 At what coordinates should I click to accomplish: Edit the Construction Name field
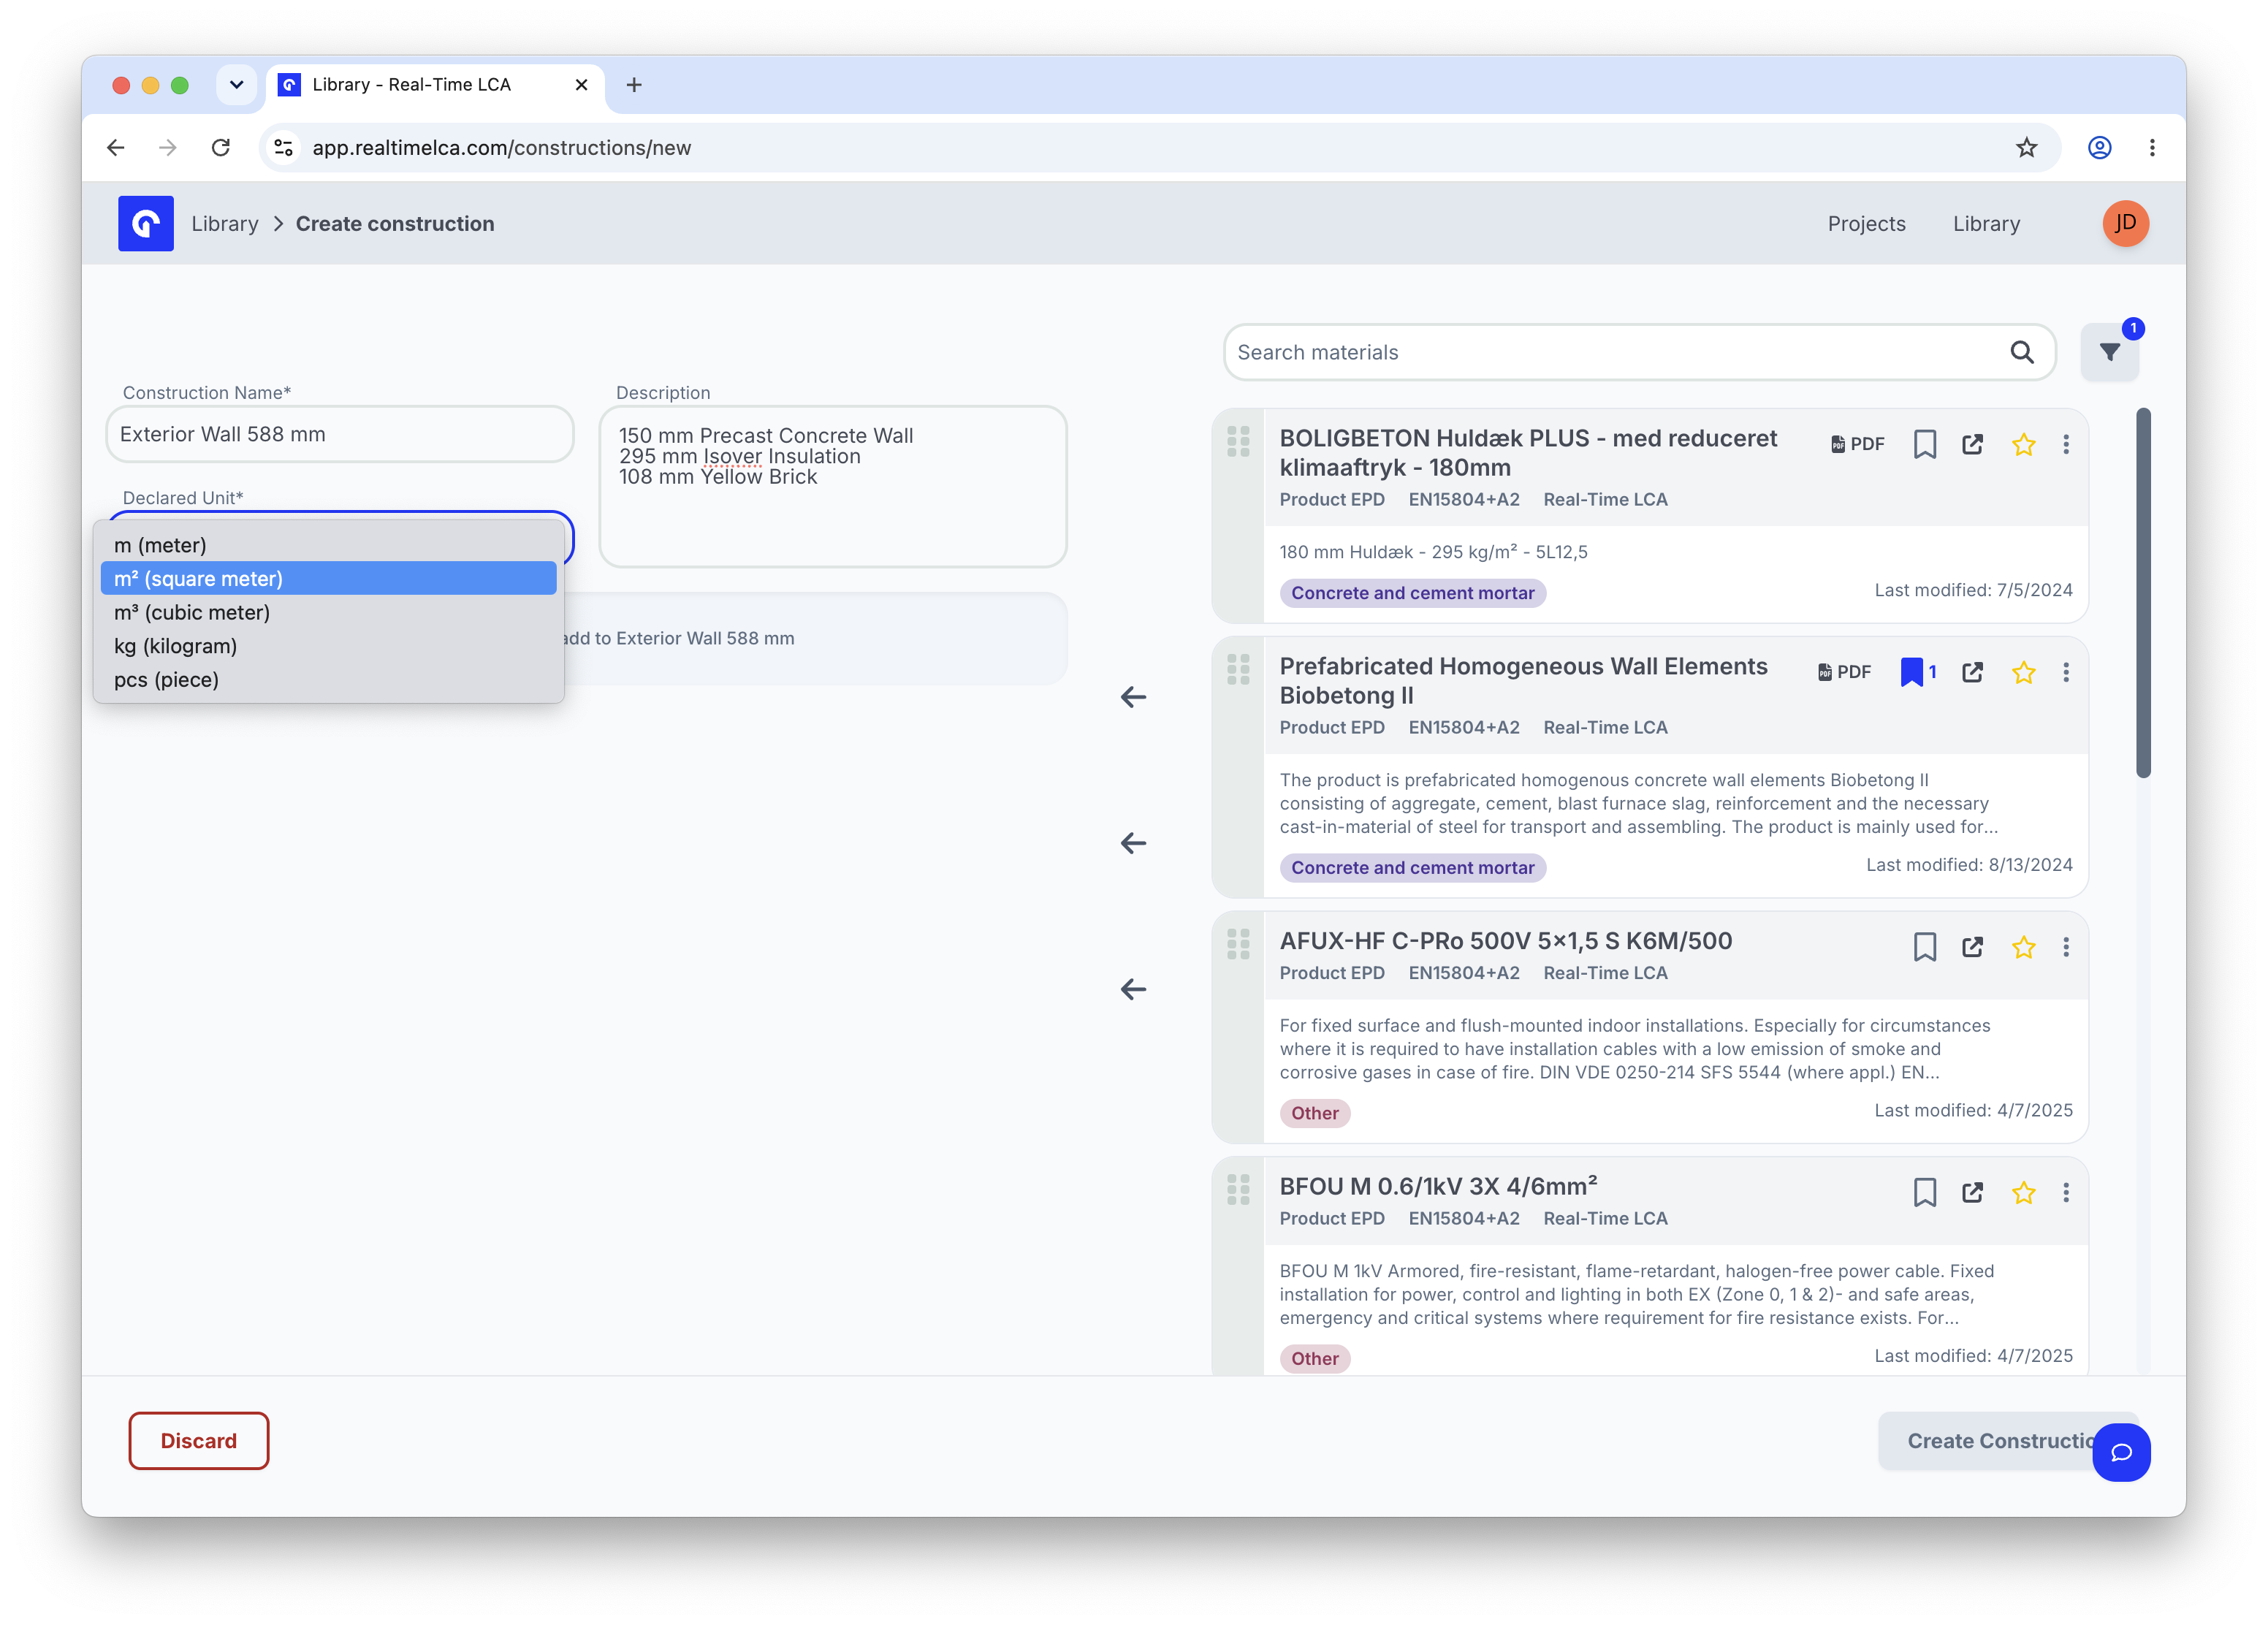click(x=340, y=434)
